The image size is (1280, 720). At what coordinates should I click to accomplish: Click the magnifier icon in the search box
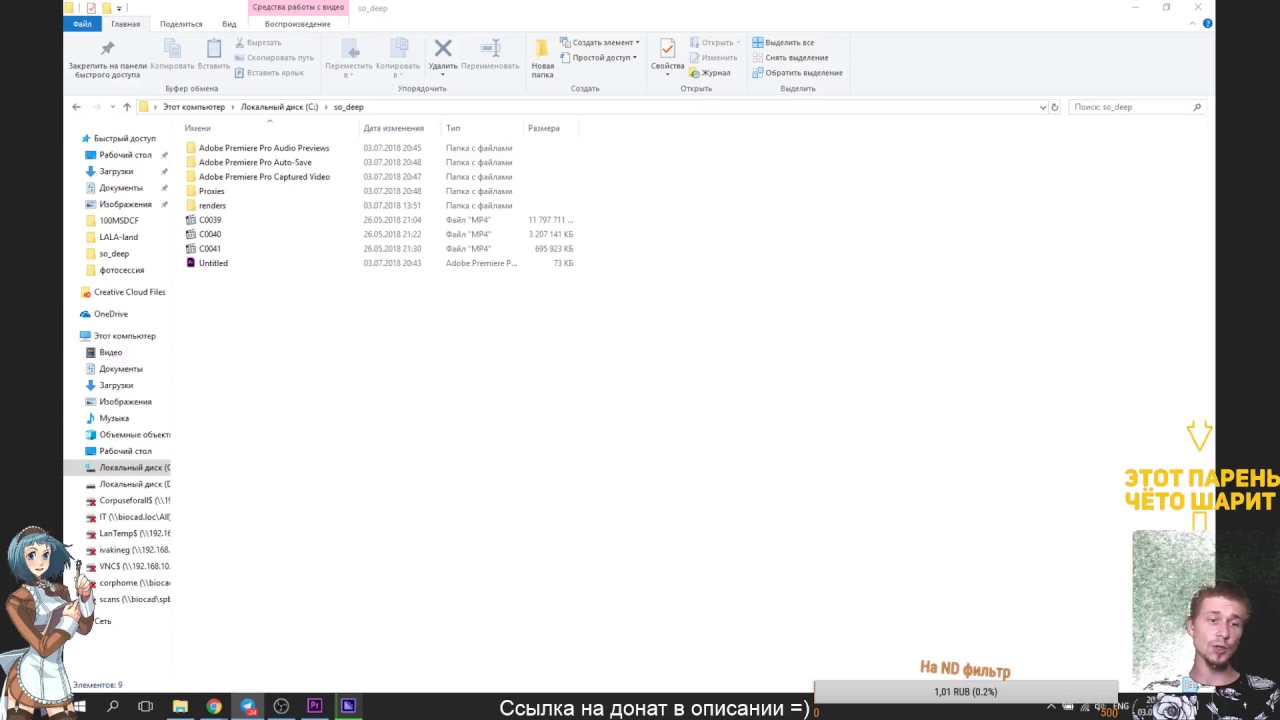click(1197, 107)
